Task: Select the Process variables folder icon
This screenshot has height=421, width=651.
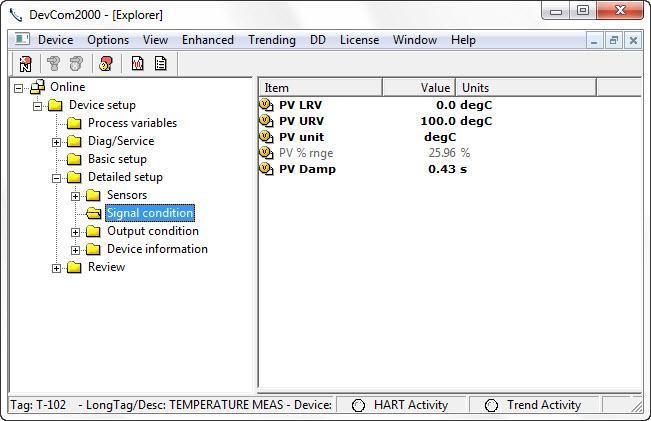Action: [x=74, y=123]
